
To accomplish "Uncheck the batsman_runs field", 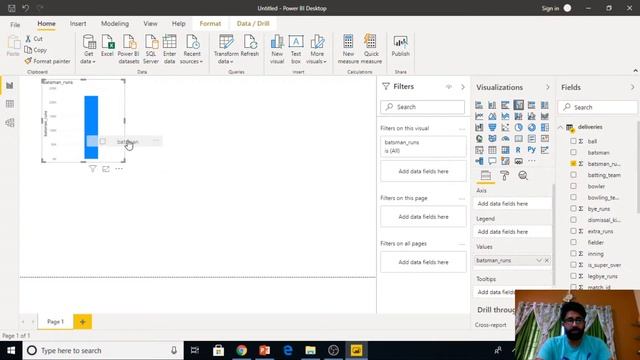I will tap(573, 163).
